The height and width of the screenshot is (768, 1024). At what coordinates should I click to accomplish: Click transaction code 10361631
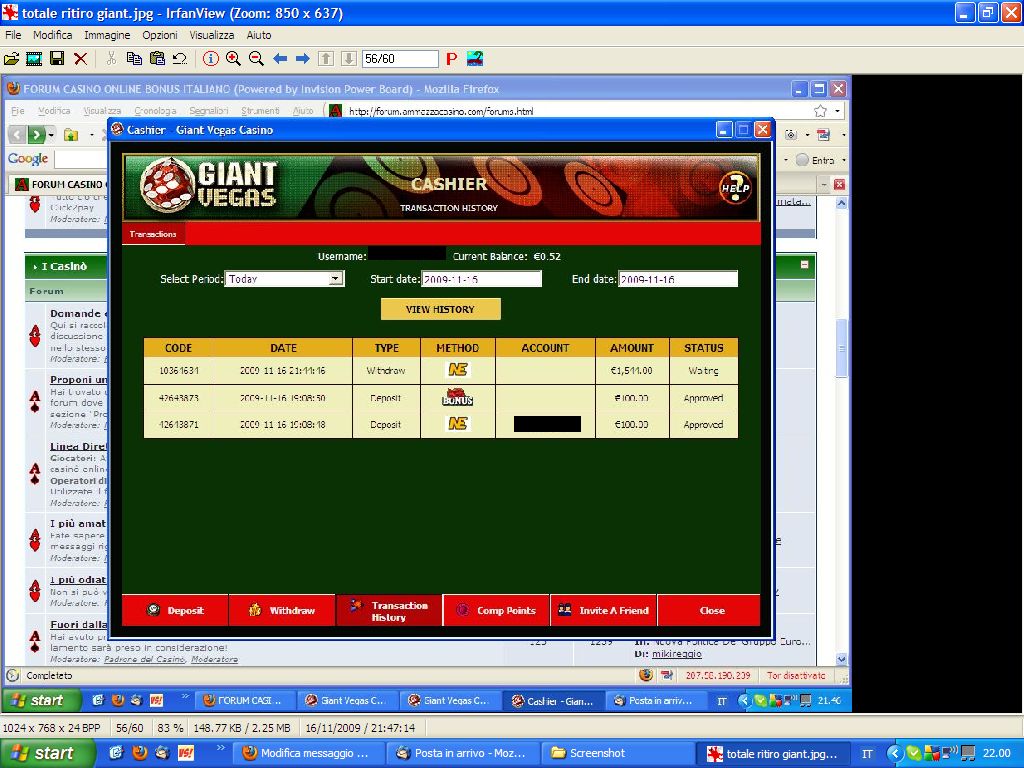[x=178, y=370]
